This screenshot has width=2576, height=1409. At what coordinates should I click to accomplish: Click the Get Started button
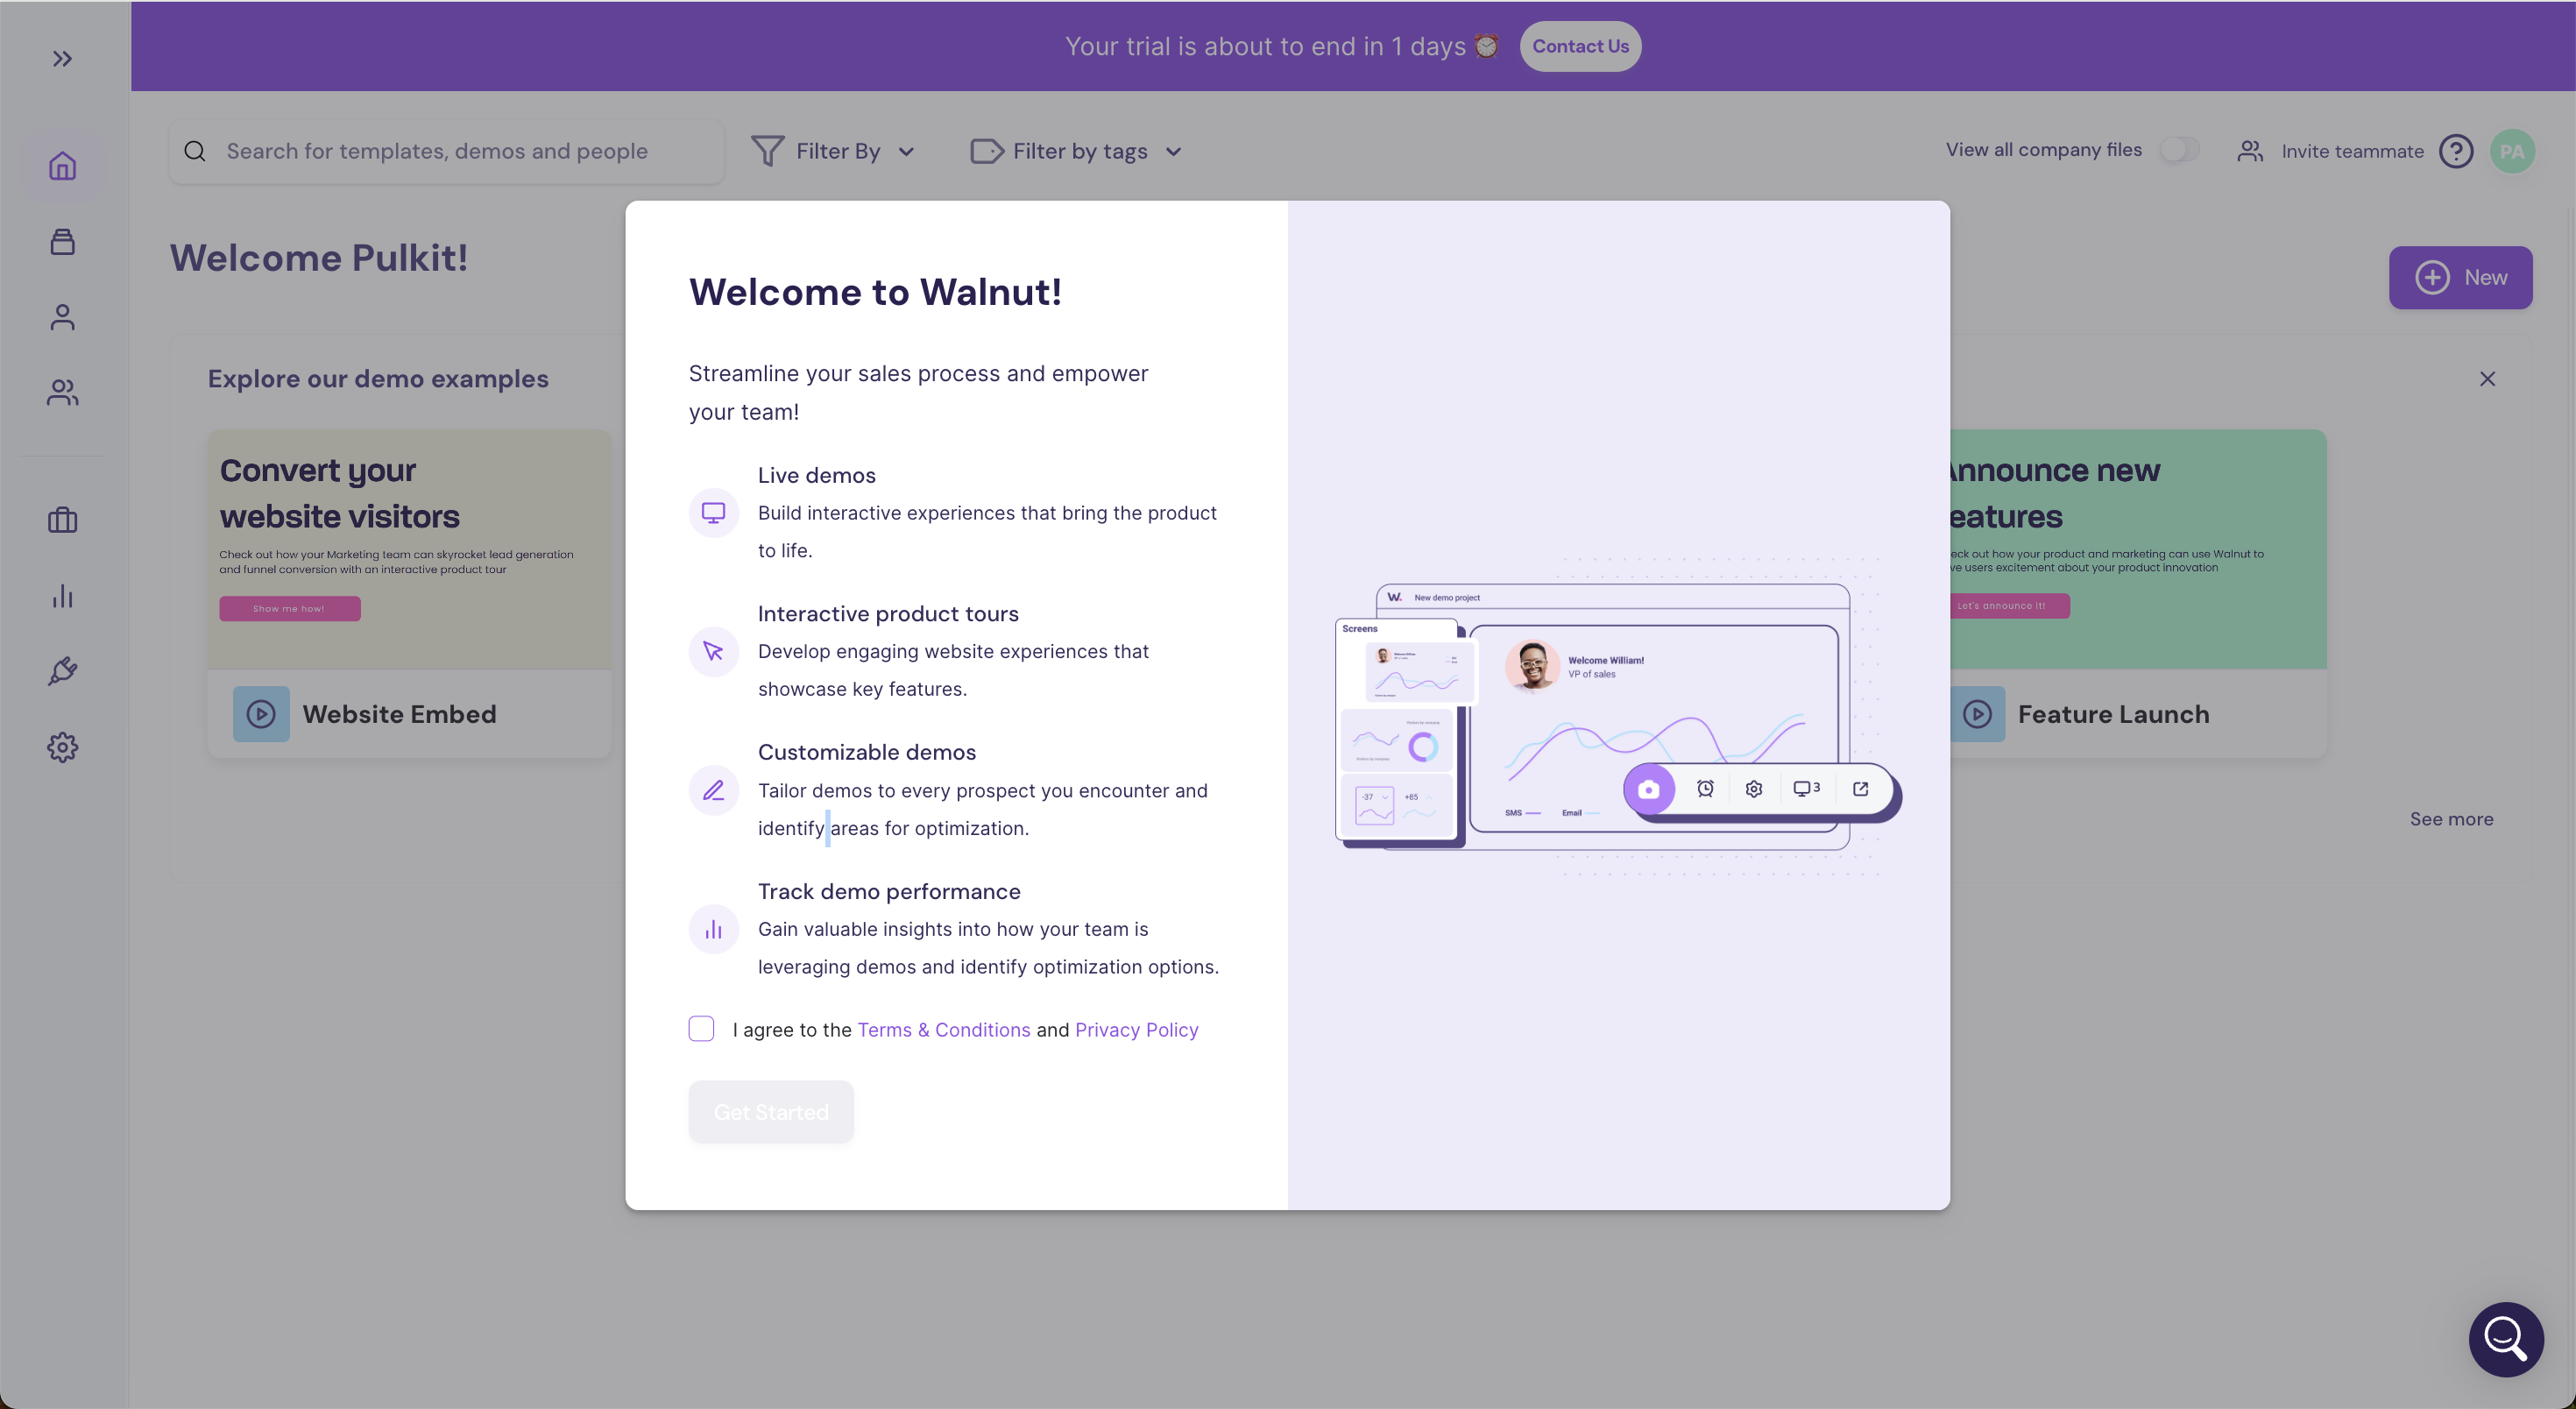[x=771, y=1112]
